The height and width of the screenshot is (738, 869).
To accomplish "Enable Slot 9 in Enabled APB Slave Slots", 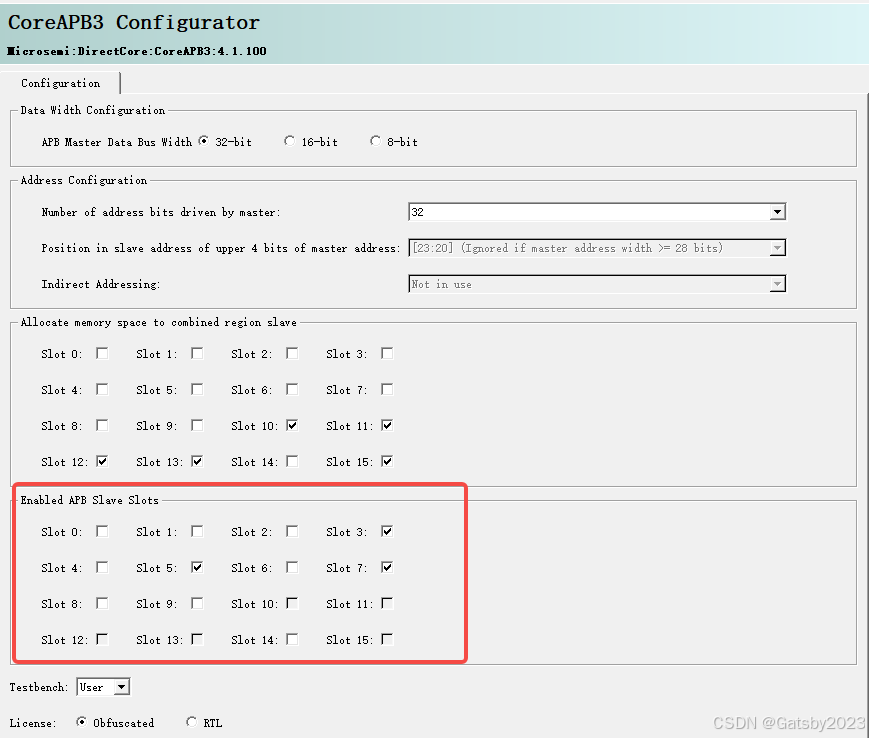I will tap(197, 603).
